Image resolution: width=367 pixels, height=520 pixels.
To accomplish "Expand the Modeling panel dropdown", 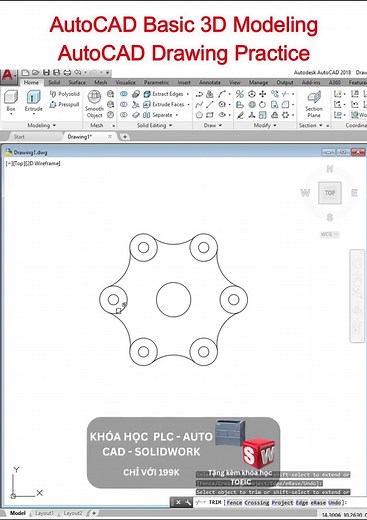I will (x=54, y=125).
